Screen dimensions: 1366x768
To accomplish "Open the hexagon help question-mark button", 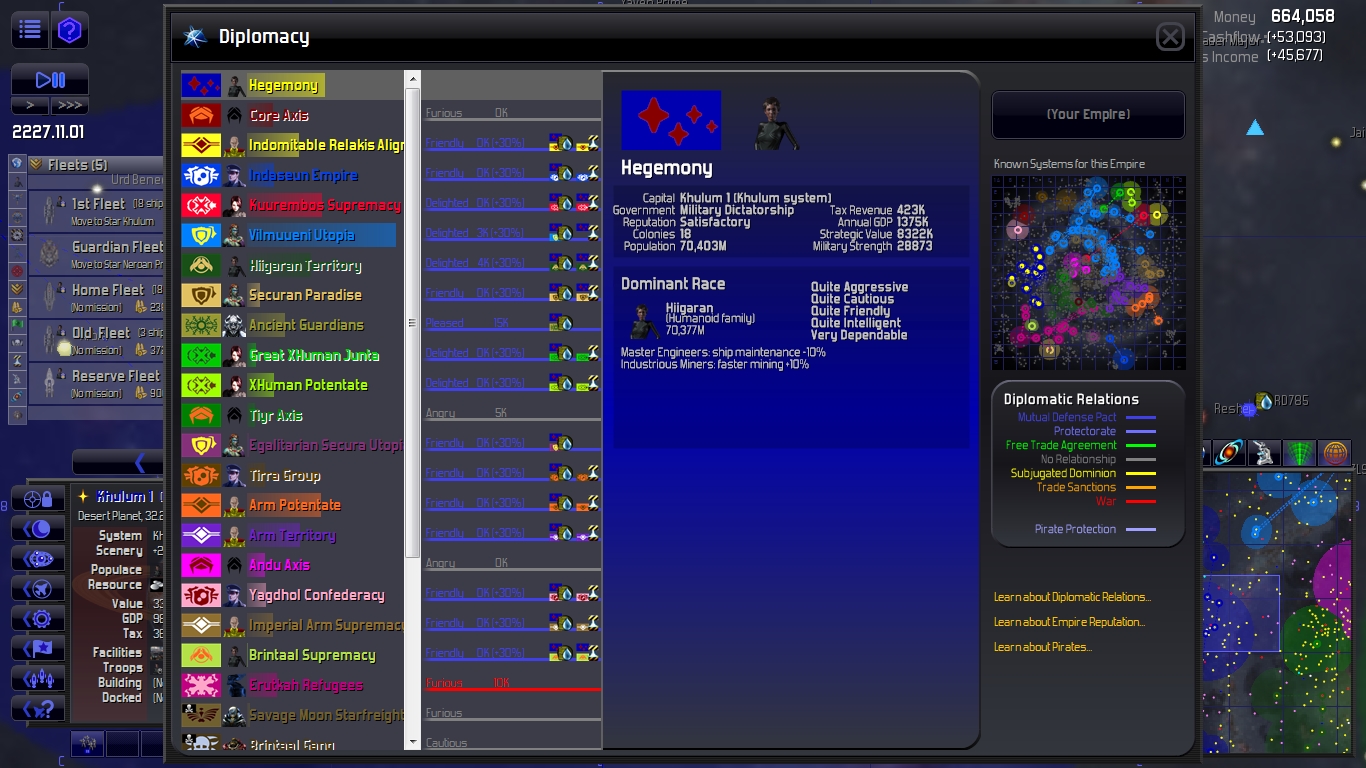I will pyautogui.click(x=69, y=30).
